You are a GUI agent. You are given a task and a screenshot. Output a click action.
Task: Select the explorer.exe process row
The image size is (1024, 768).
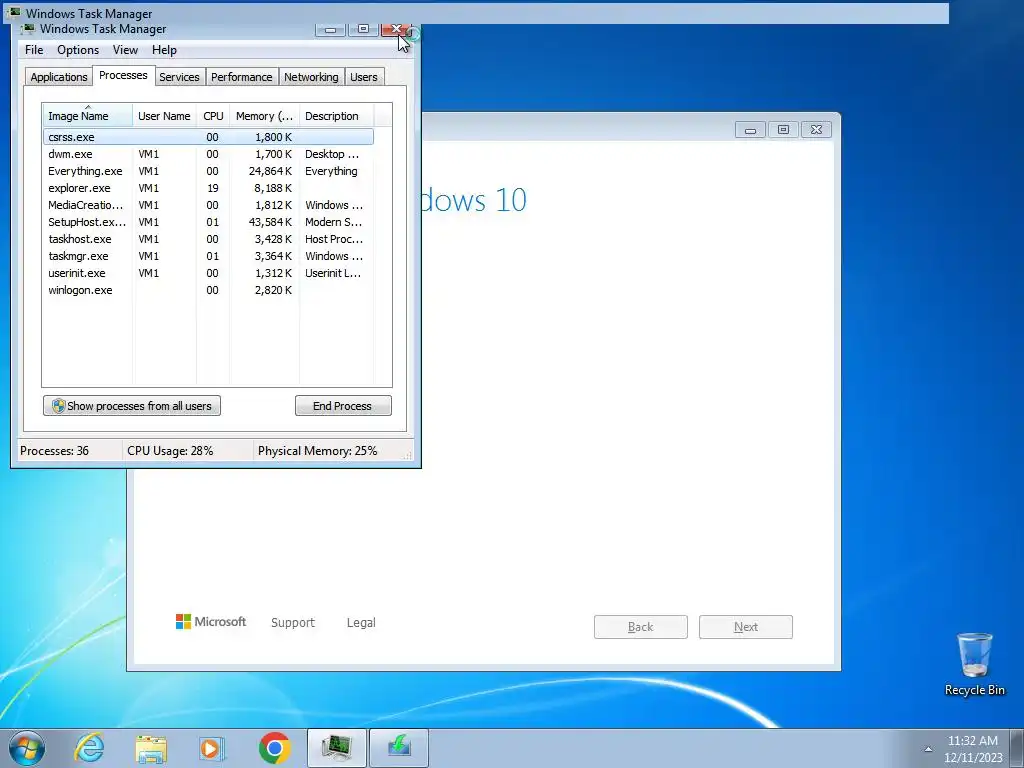click(208, 188)
